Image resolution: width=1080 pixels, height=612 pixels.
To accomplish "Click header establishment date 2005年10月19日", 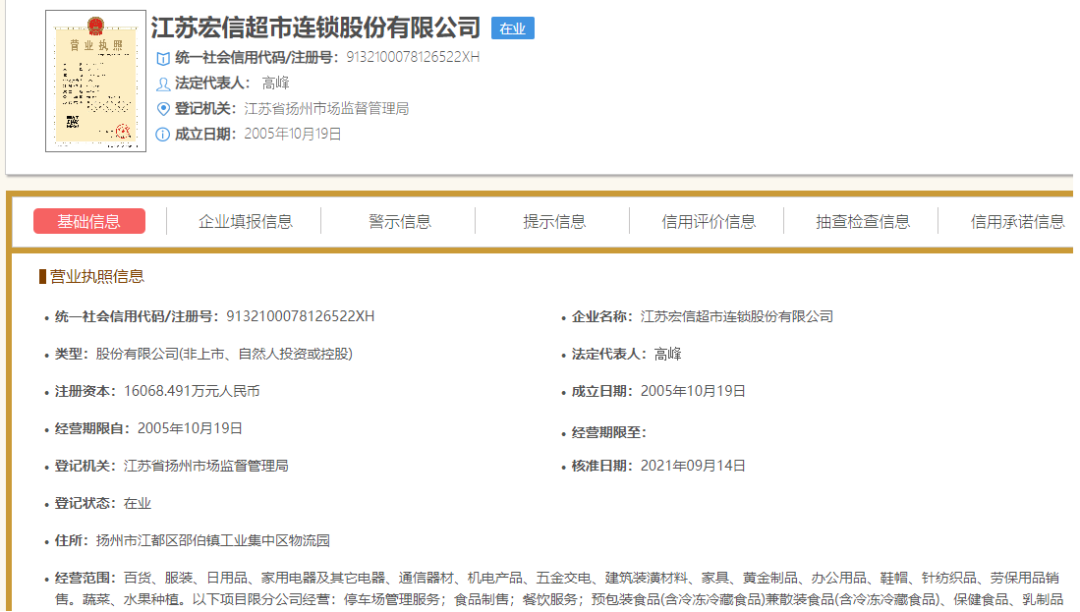I will (293, 134).
